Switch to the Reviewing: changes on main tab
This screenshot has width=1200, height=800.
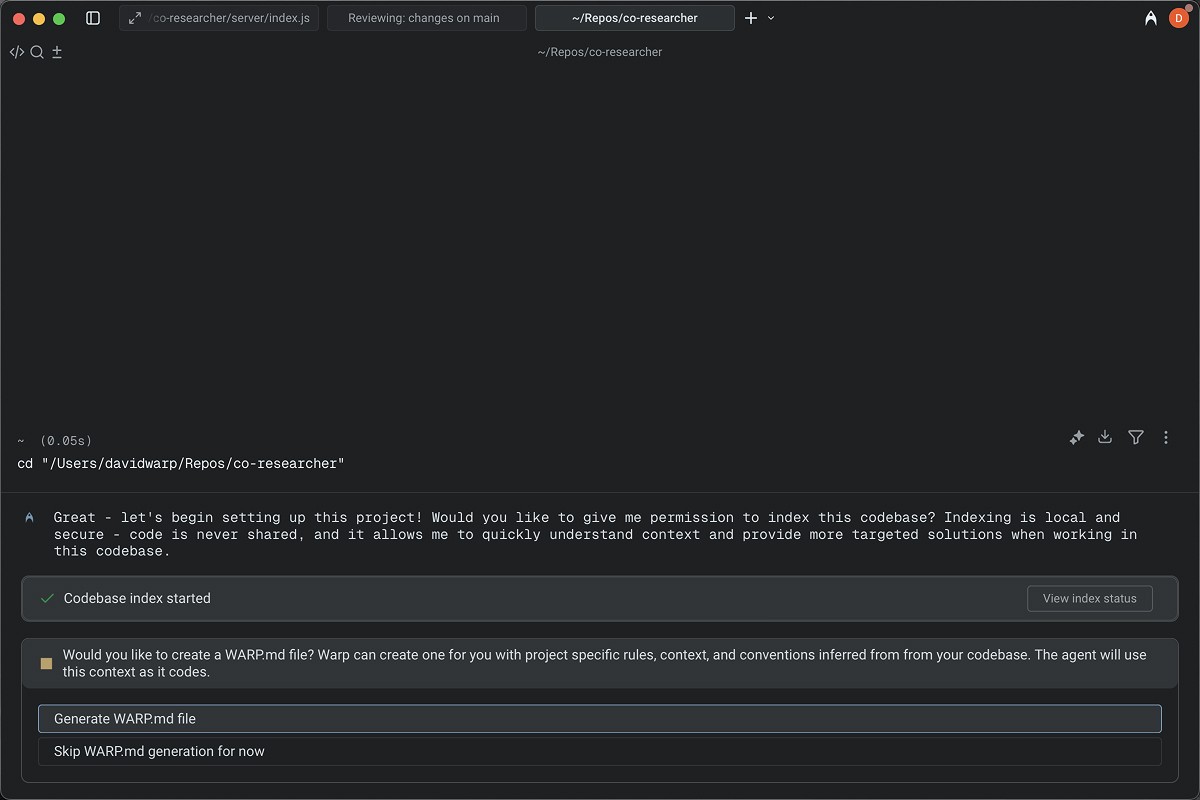(x=426, y=18)
